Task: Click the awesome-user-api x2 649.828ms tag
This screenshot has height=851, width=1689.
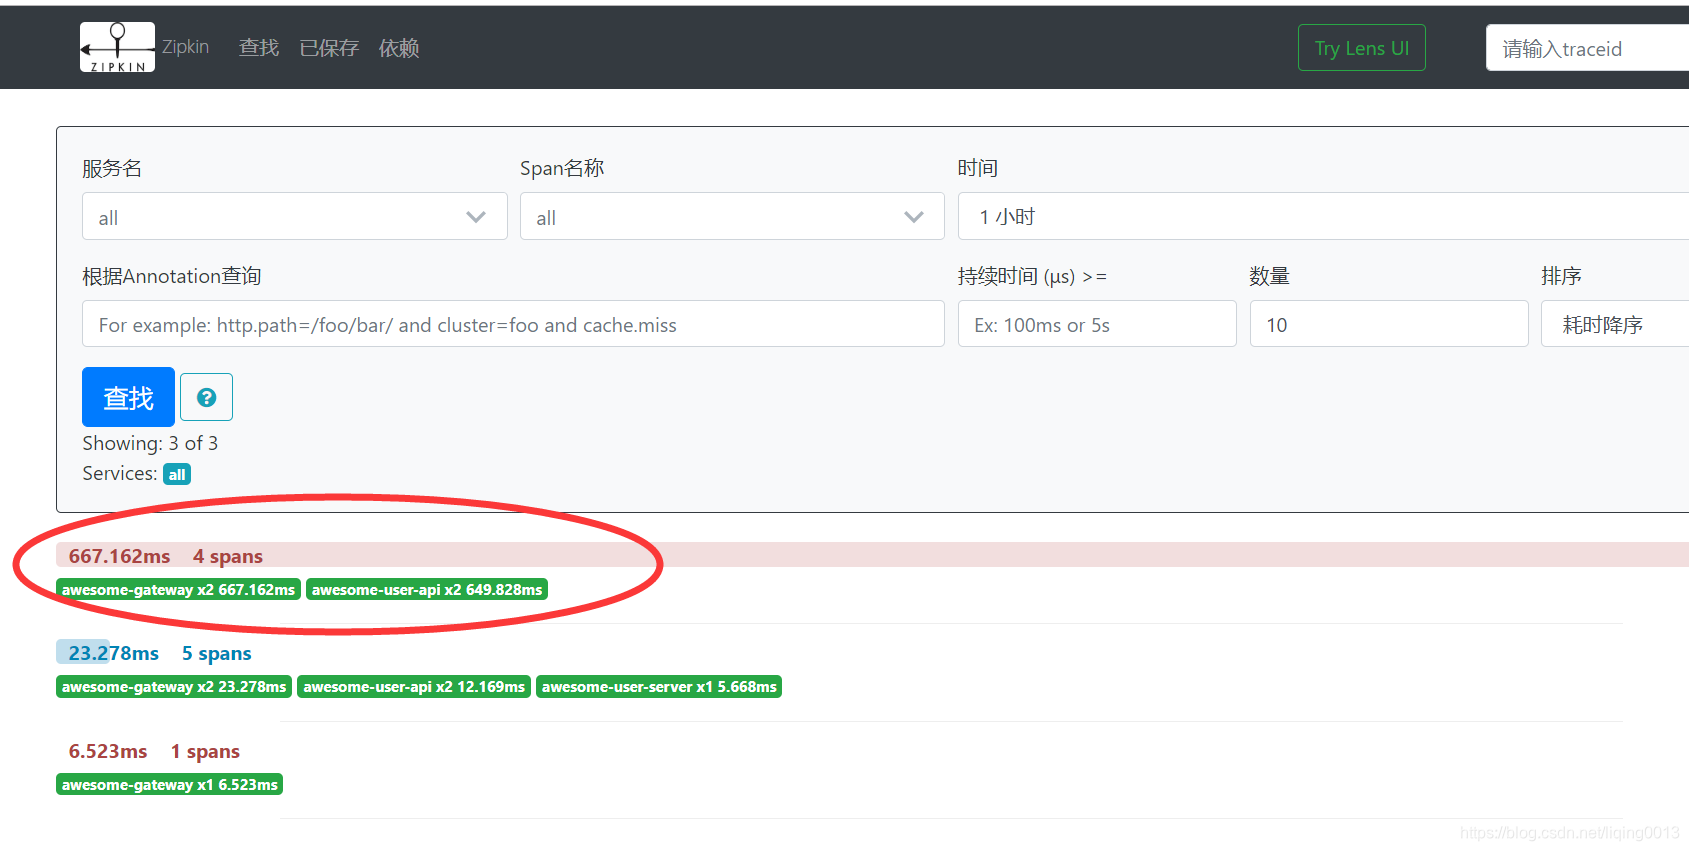Action: pyautogui.click(x=427, y=590)
